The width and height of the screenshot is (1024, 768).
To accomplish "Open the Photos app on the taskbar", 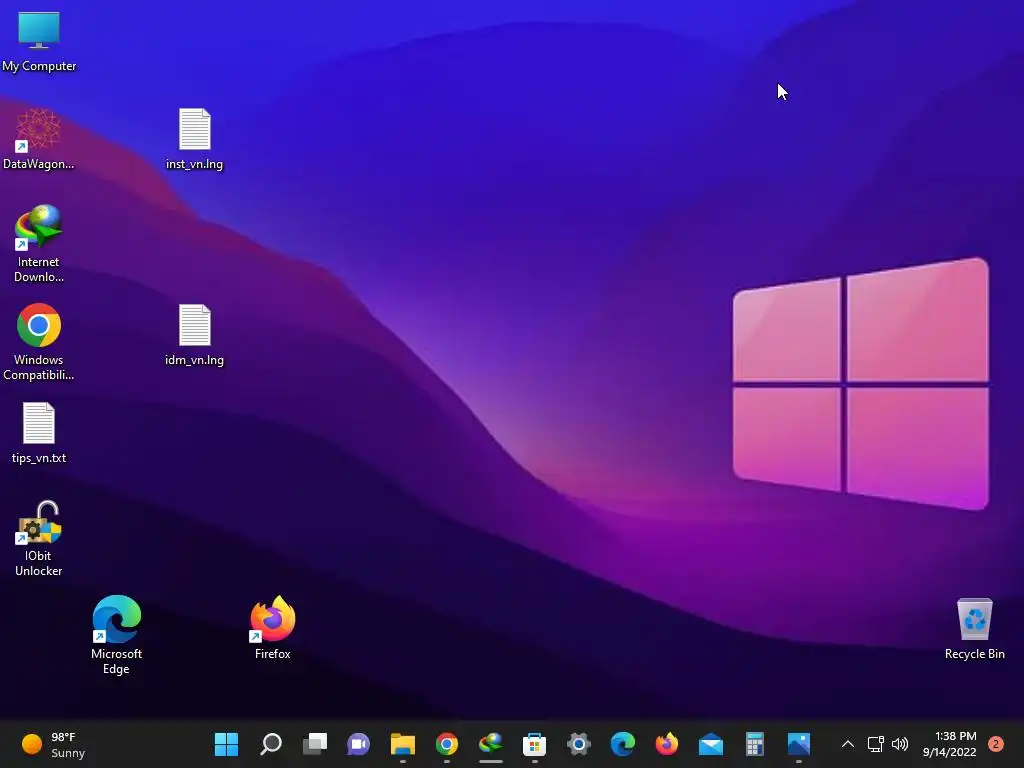I will pyautogui.click(x=799, y=744).
